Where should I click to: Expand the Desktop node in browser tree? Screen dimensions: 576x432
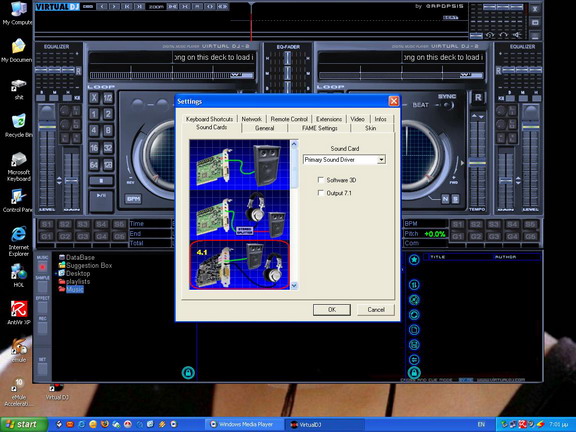coord(56,274)
